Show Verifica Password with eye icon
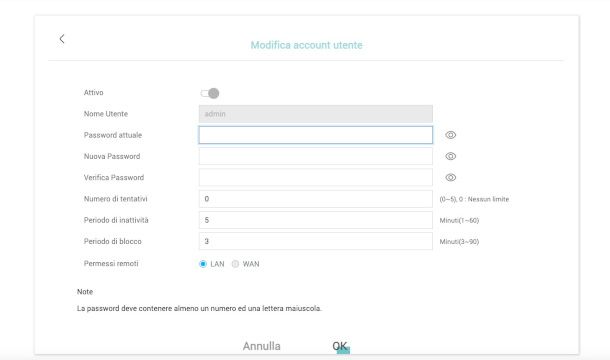This screenshot has height=360, width=610. tap(450, 177)
